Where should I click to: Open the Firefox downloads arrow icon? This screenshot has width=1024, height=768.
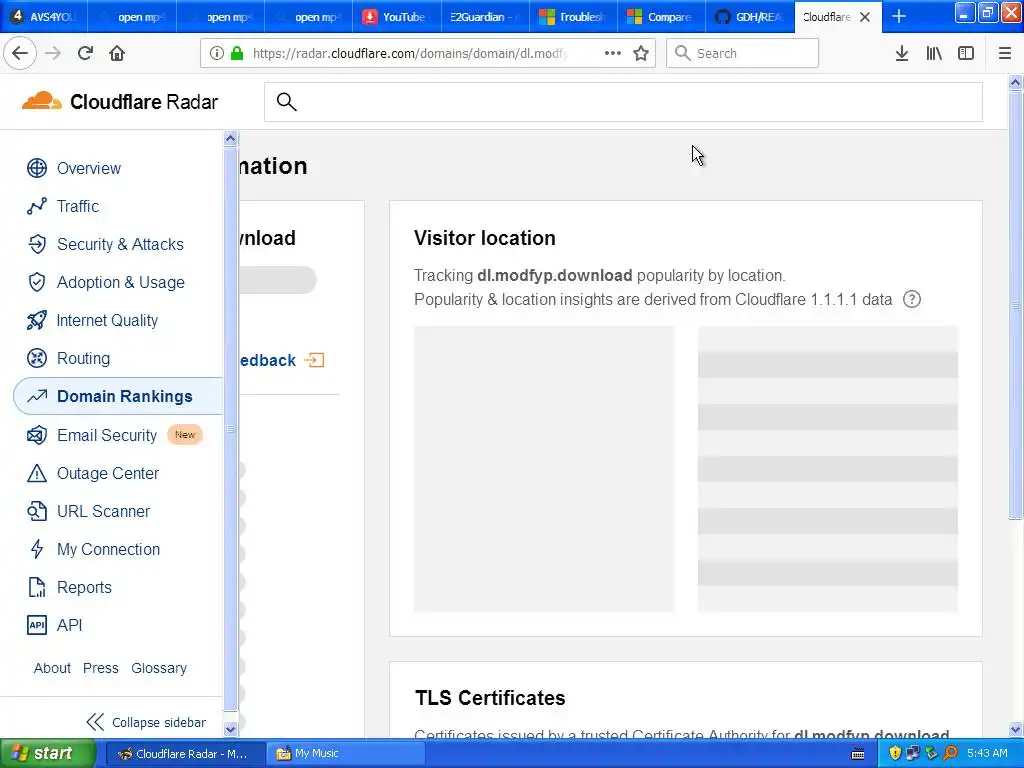coord(902,54)
